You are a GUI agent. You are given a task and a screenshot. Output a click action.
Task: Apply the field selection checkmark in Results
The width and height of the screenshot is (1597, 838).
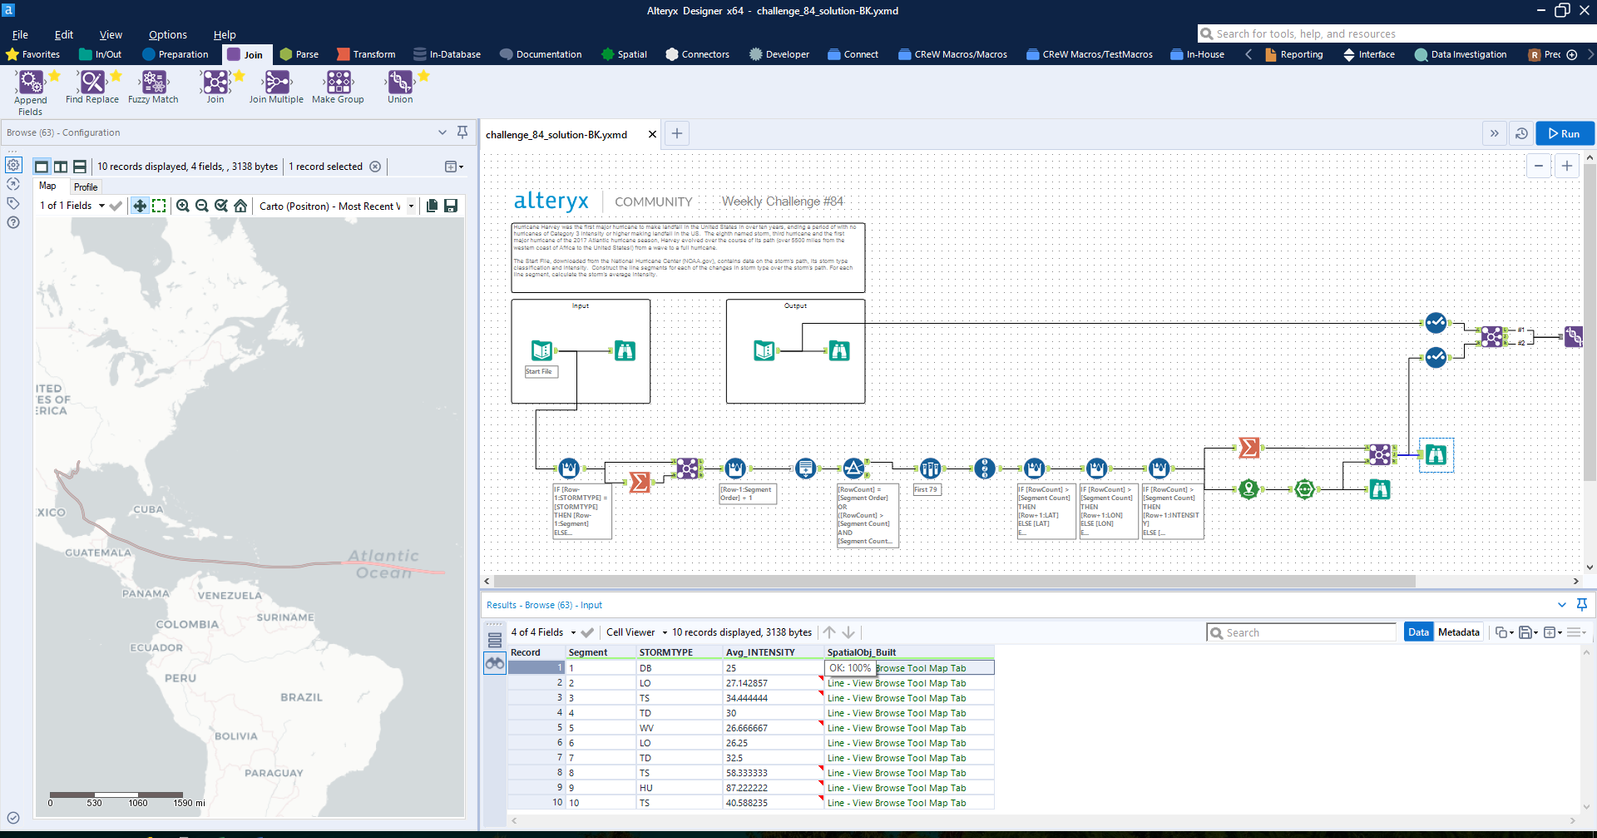[x=588, y=632]
